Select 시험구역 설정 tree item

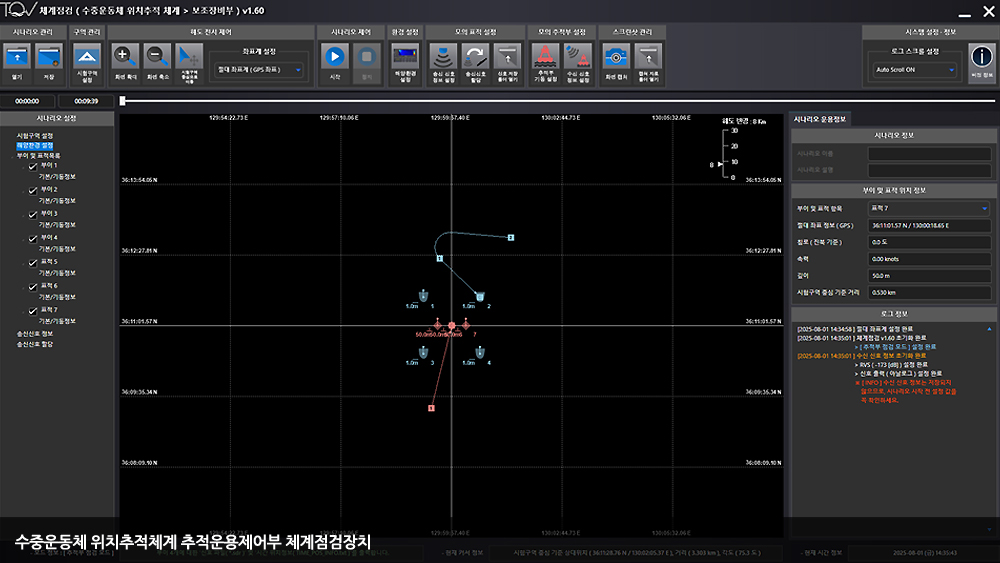[x=35, y=136]
